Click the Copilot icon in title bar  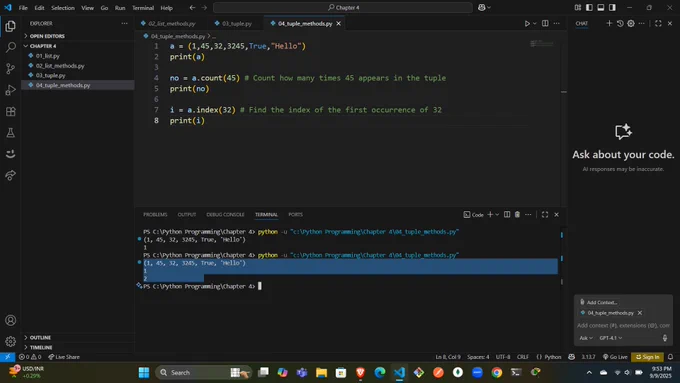click(481, 7)
